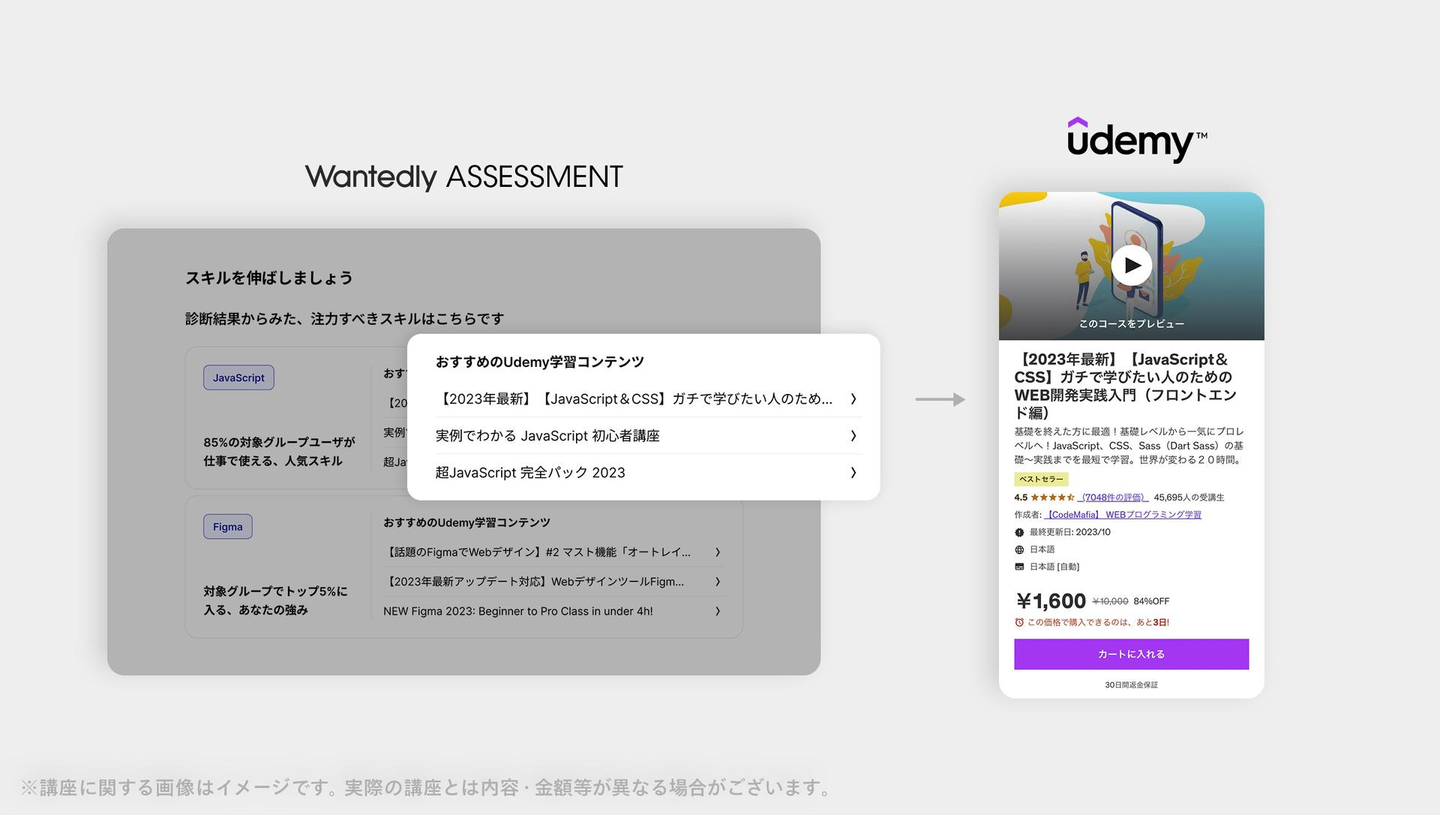The image size is (1440, 815).
Task: Click the struck-through ¥10,000 original price
Action: [x=1110, y=601]
